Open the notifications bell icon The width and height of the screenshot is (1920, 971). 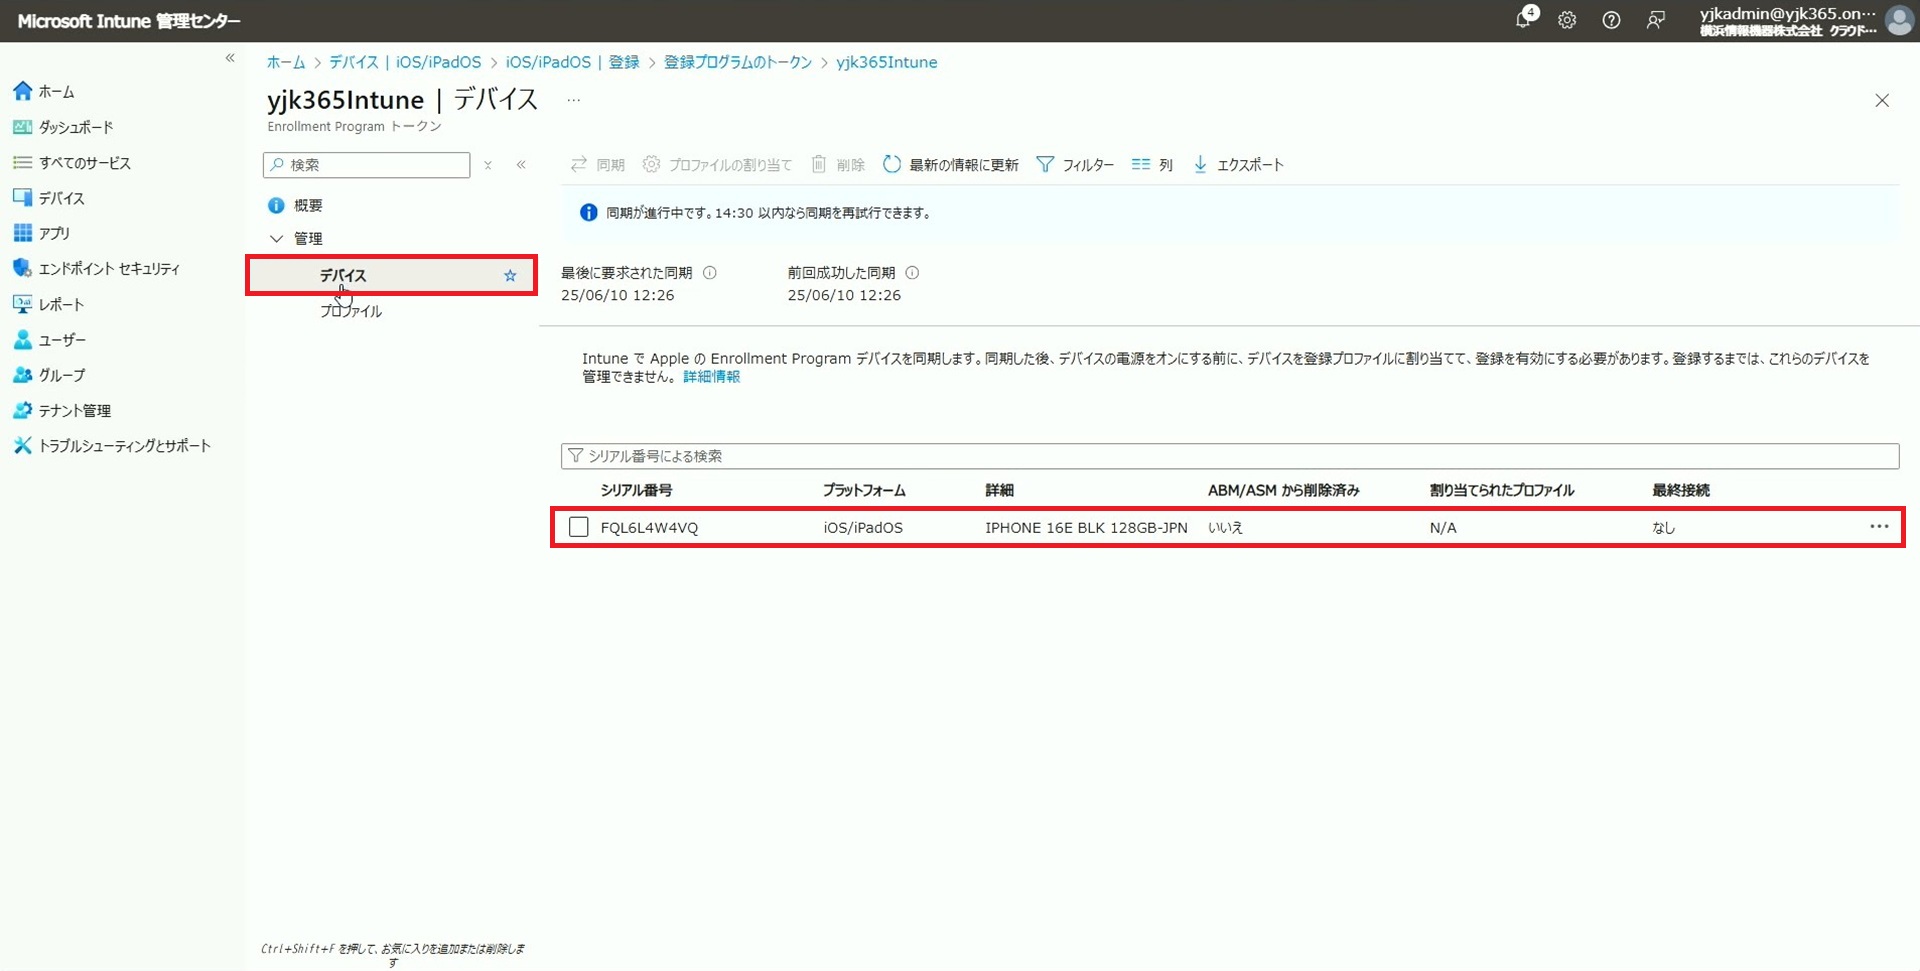(x=1524, y=19)
